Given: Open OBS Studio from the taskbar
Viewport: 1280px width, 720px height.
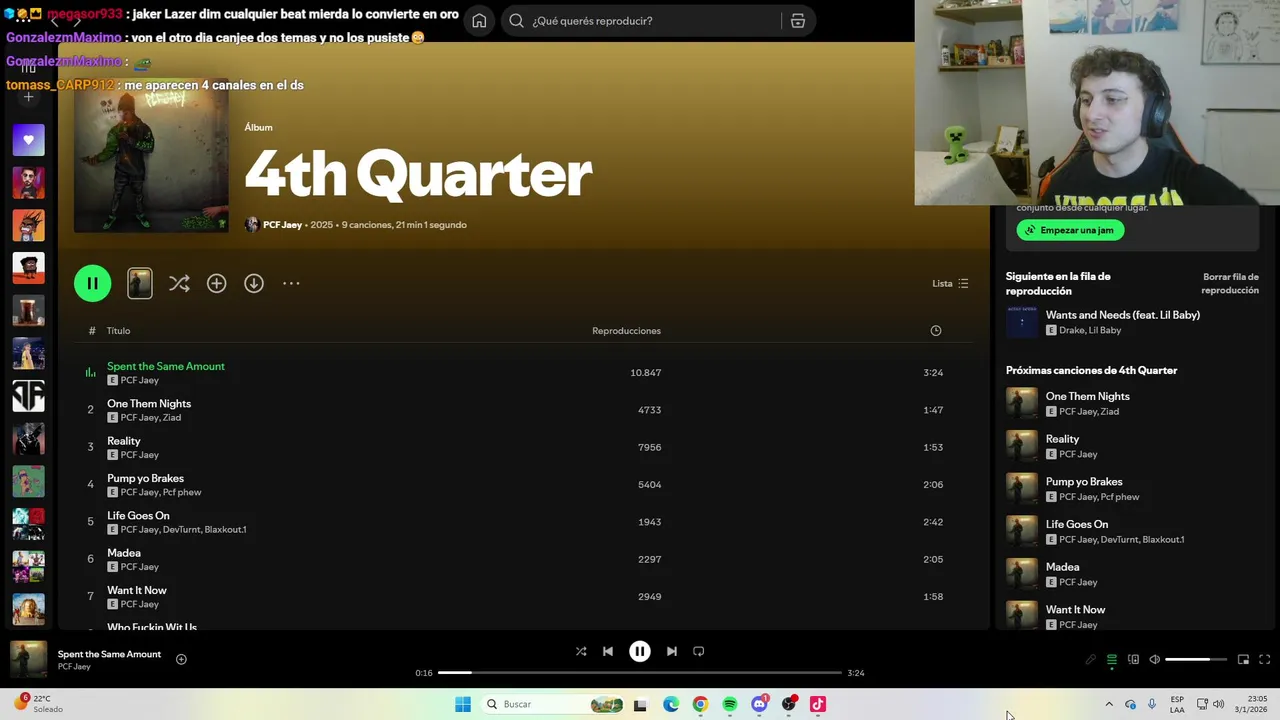Looking at the screenshot, I should (789, 704).
